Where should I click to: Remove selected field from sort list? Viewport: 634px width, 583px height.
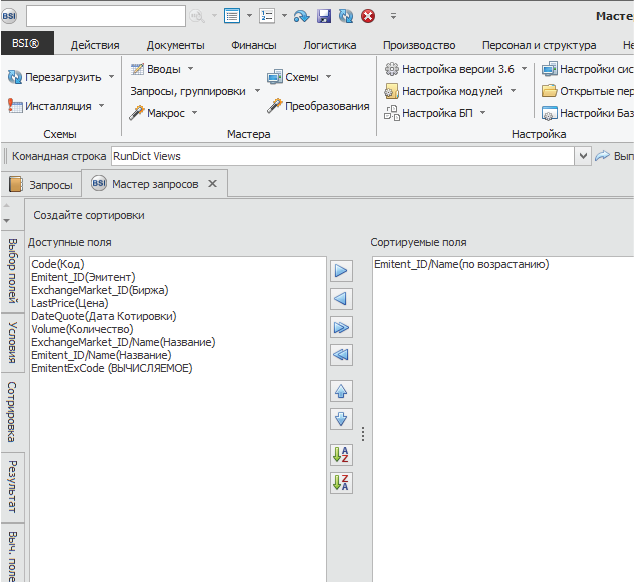(342, 299)
